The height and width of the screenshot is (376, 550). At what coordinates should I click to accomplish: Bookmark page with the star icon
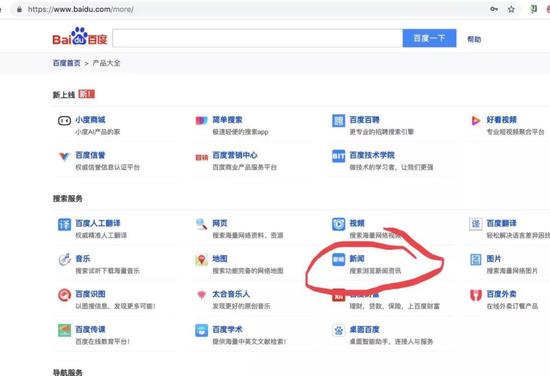511,9
